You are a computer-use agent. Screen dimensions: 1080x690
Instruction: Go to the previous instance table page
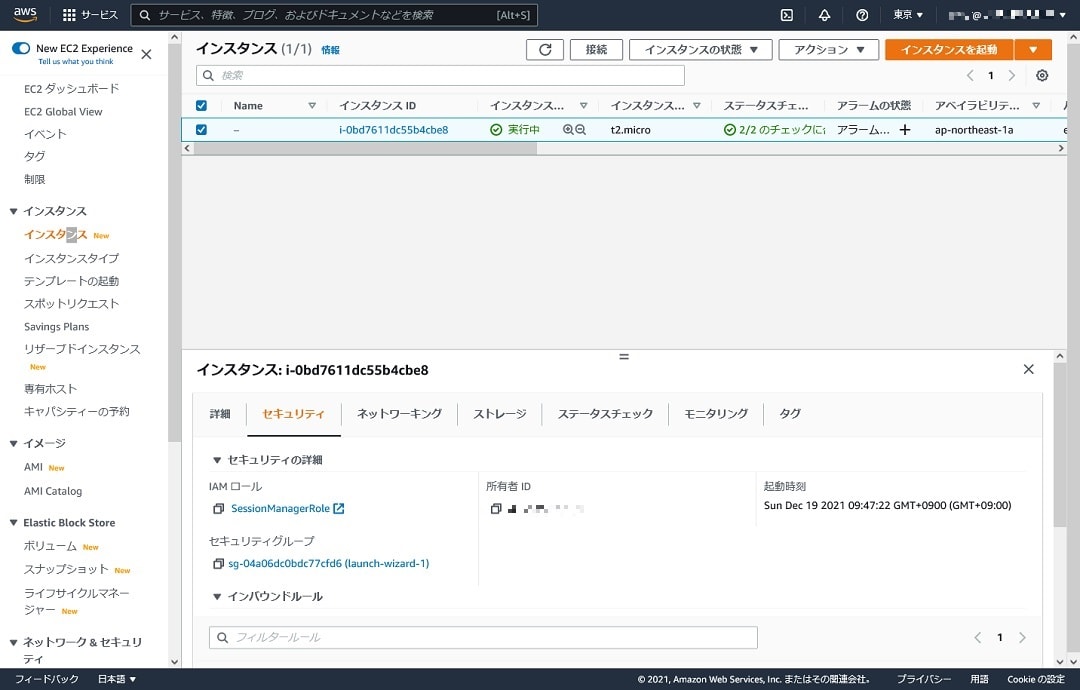(970, 76)
